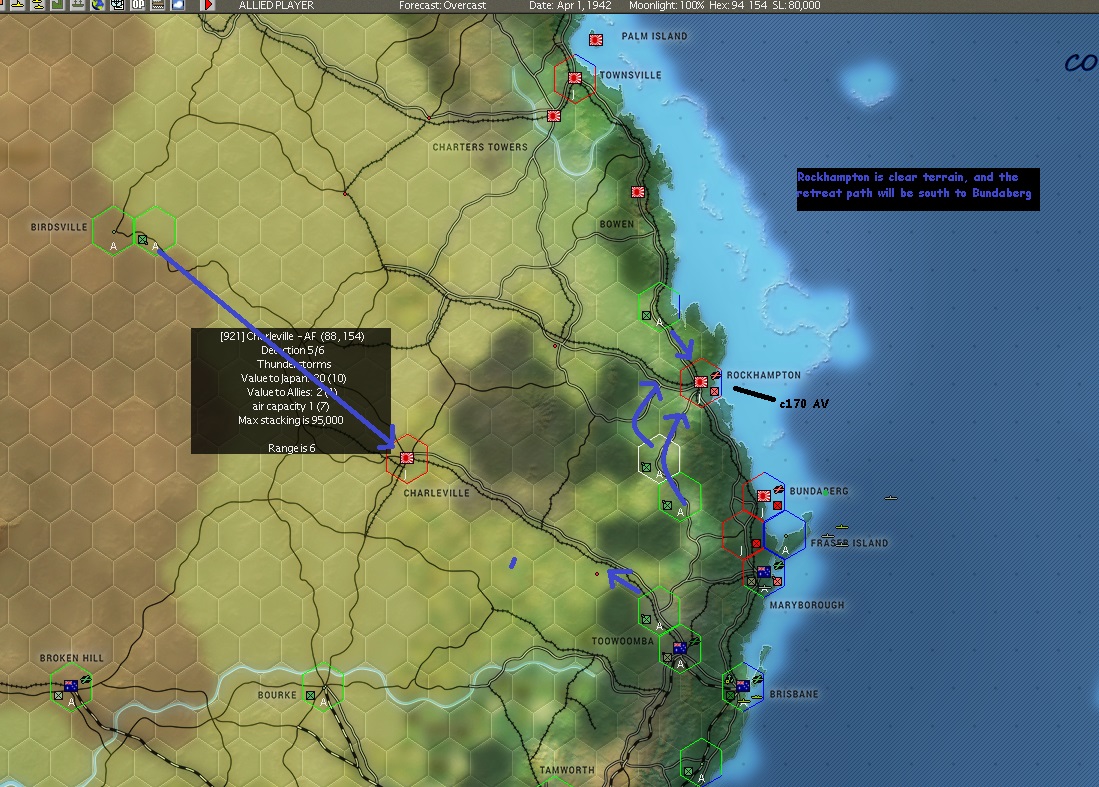Click the red end-turn arrow
Image resolution: width=1099 pixels, height=787 pixels.
(208, 4)
